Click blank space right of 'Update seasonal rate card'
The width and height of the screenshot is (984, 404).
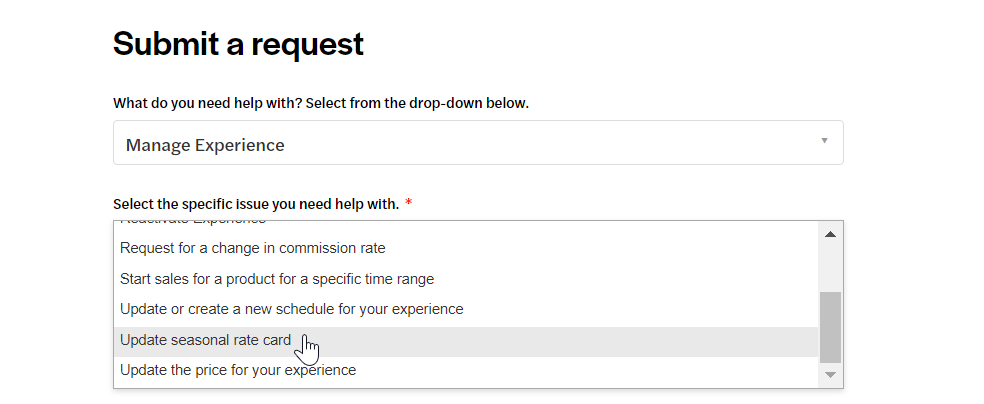click(565, 341)
